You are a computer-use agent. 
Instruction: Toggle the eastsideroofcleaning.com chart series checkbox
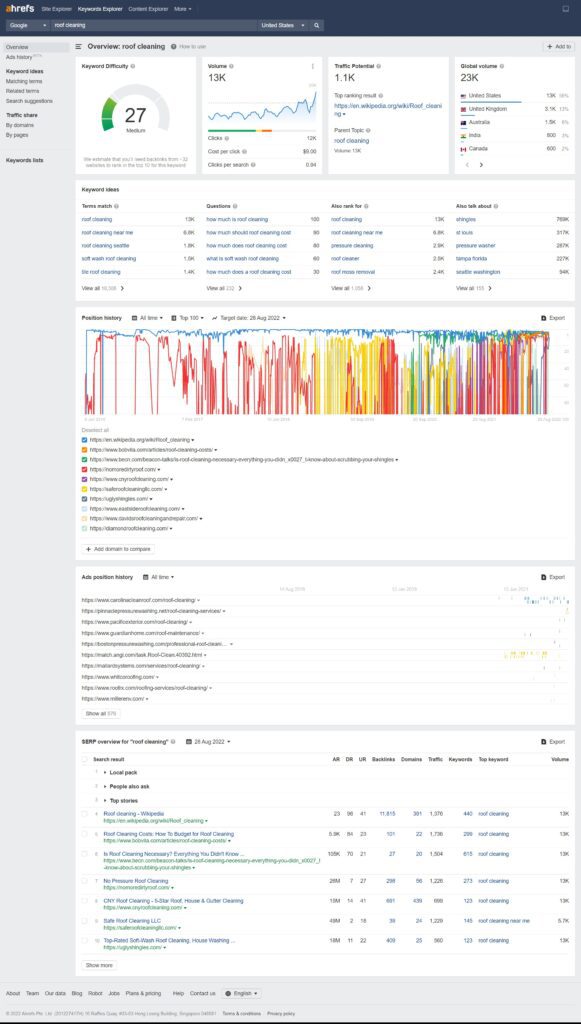84,509
